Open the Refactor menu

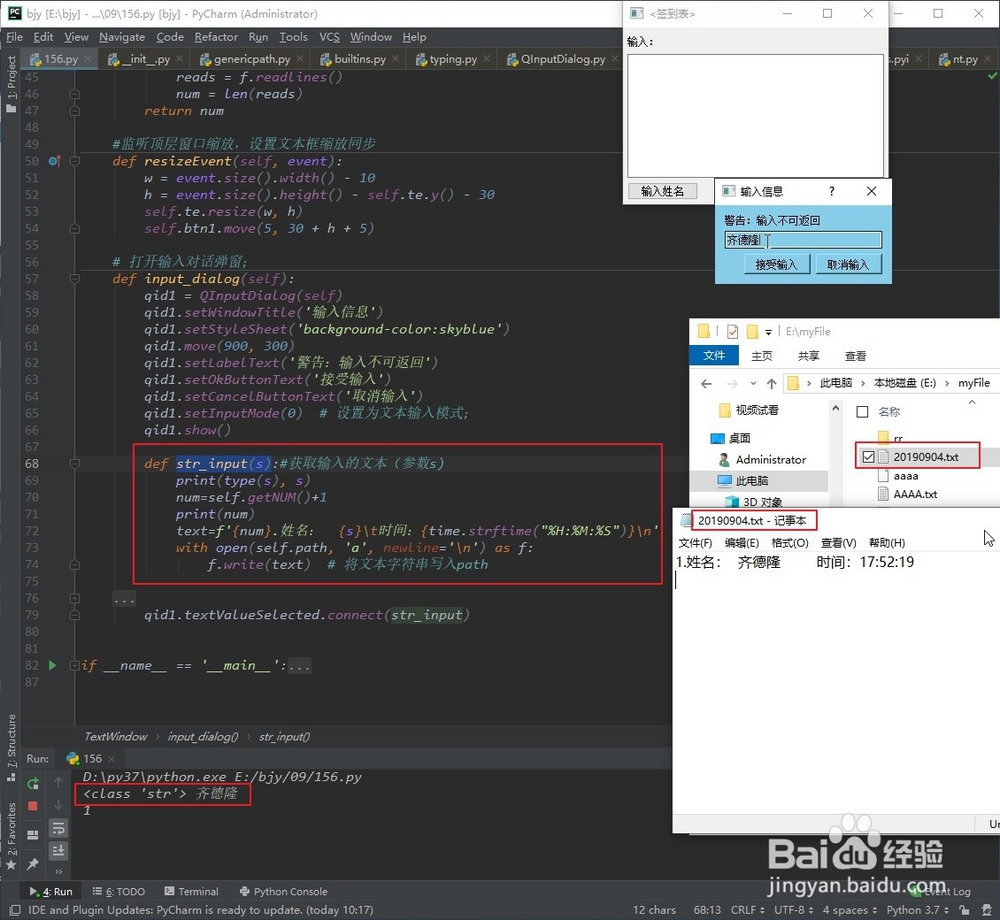pos(216,36)
